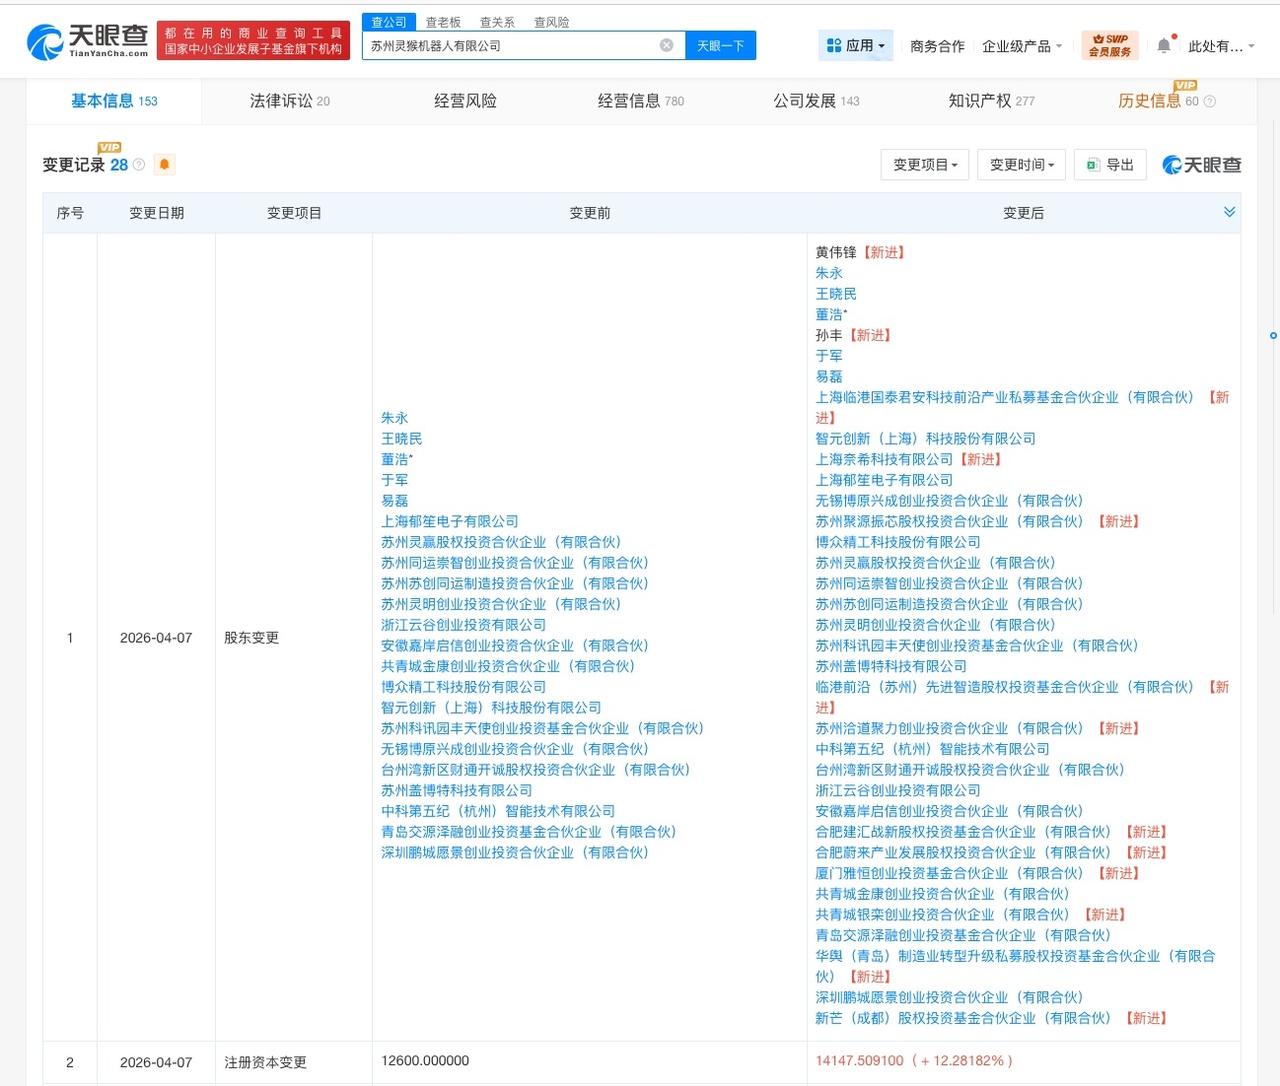Collapse table using the double chevron icon
The width and height of the screenshot is (1280, 1086).
1230,212
